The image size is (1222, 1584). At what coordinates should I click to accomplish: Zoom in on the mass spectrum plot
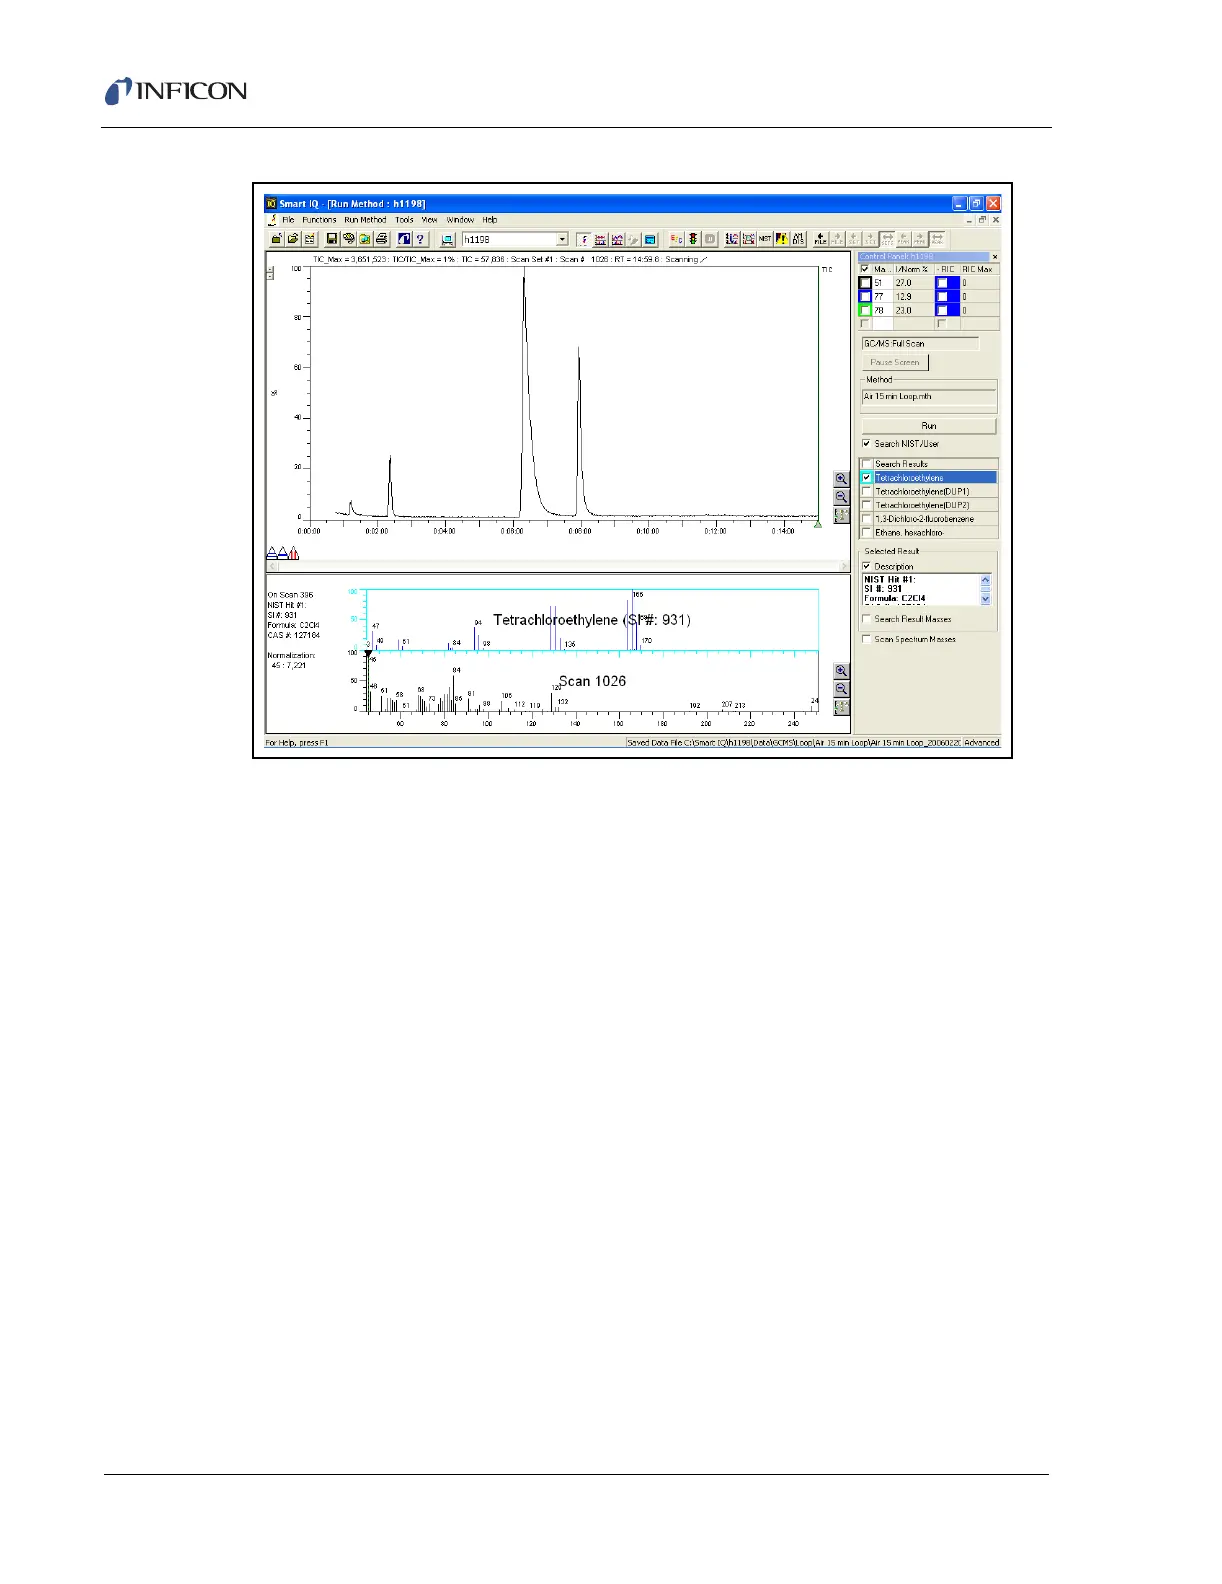click(841, 672)
